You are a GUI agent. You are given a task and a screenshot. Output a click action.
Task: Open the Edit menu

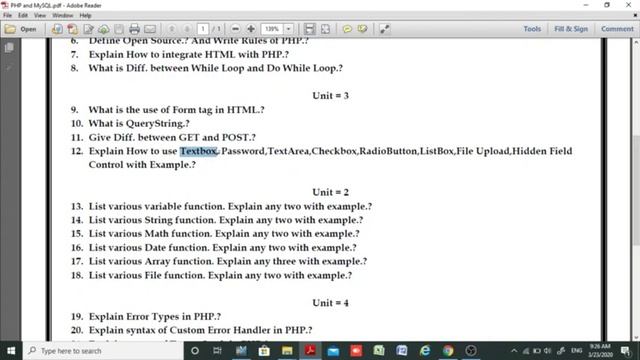point(23,16)
